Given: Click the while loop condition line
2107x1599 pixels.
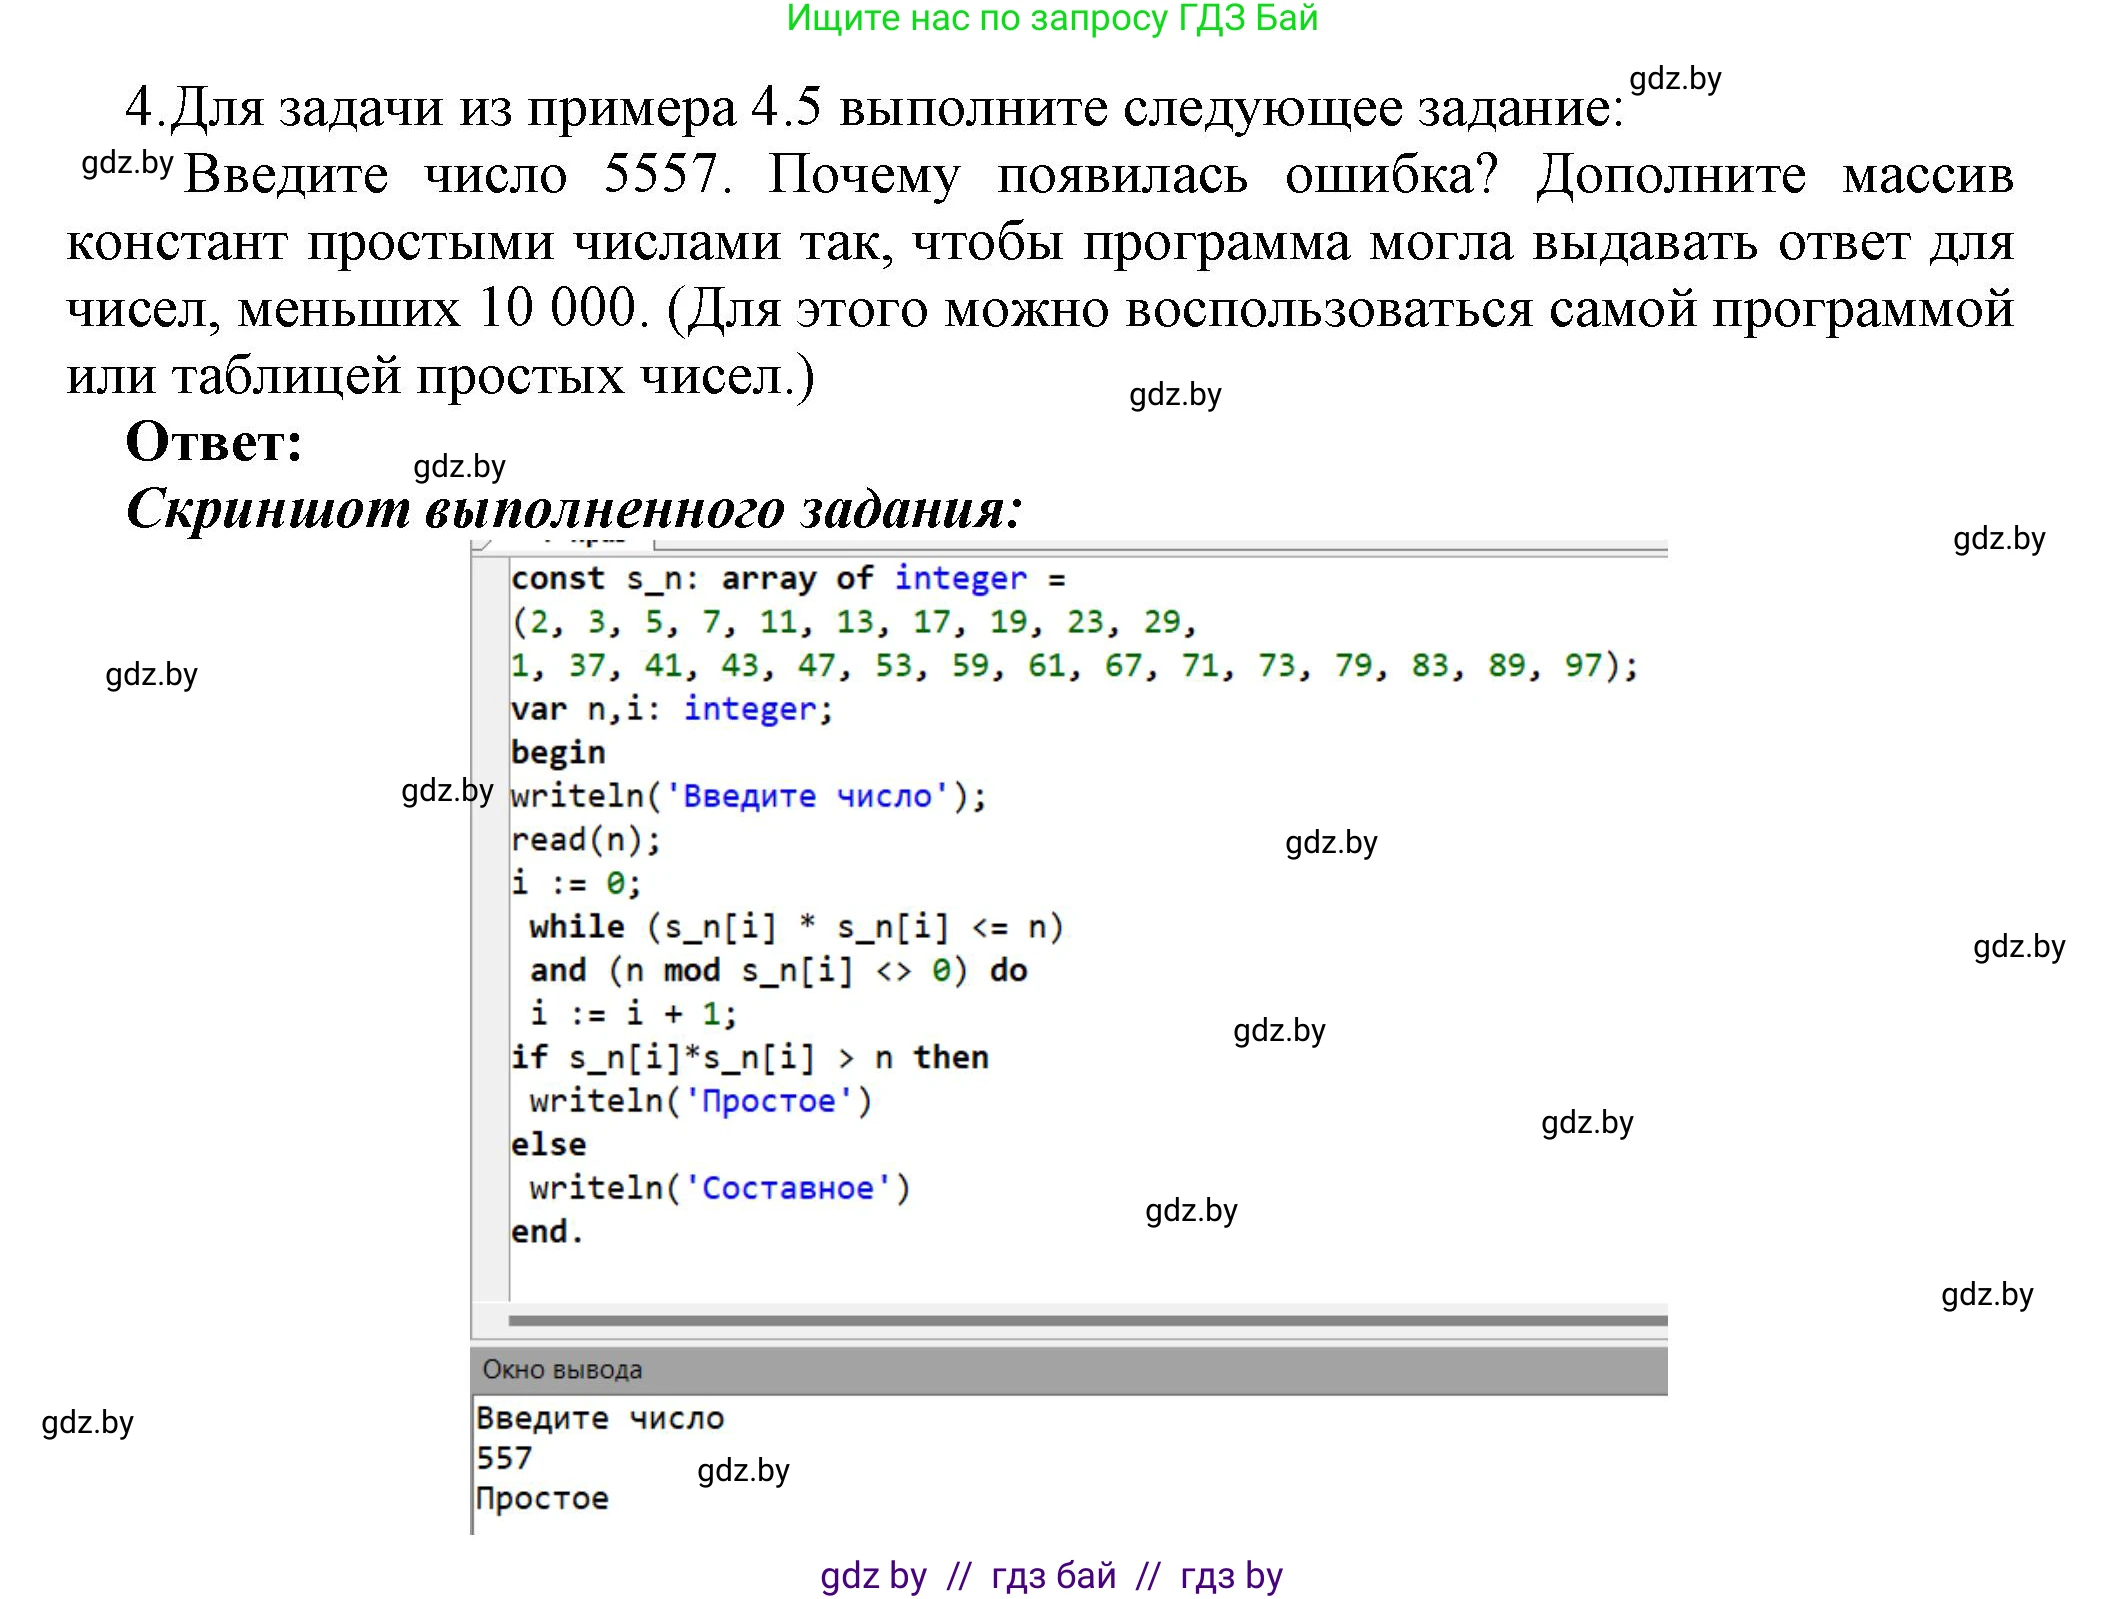Looking at the screenshot, I should 790,925.
